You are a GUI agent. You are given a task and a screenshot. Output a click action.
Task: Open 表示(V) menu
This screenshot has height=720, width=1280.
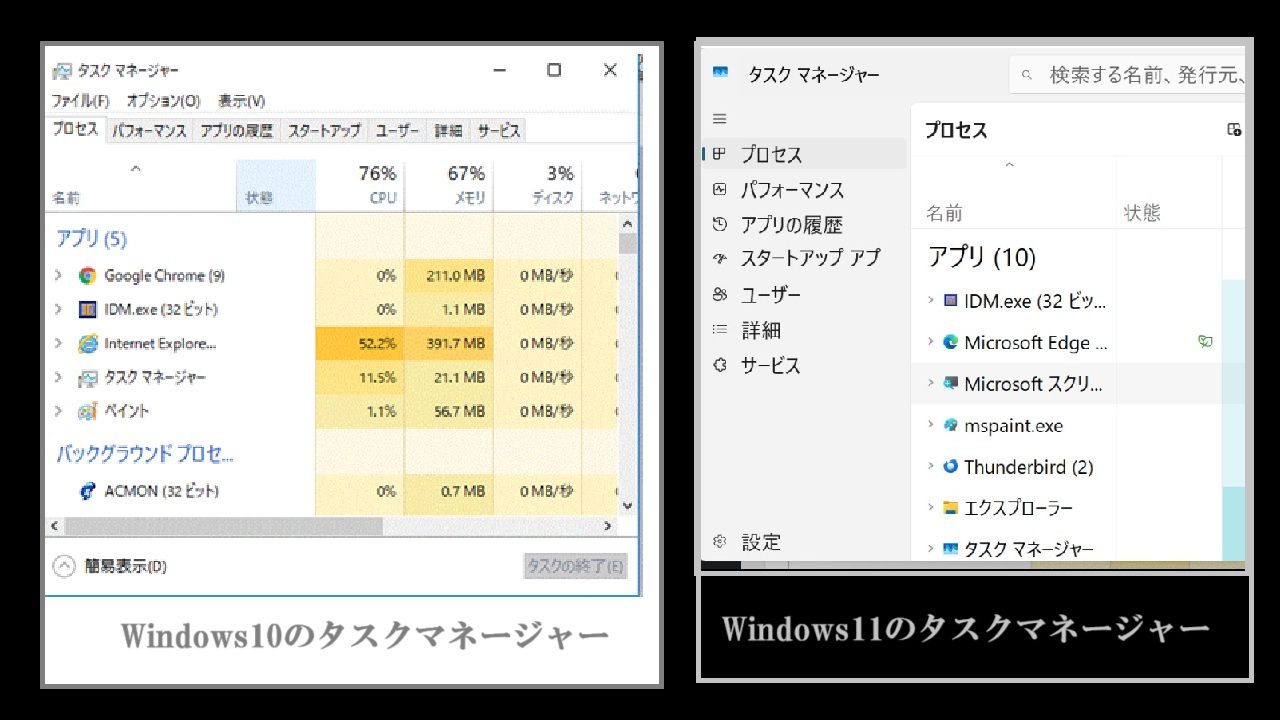pos(242,101)
